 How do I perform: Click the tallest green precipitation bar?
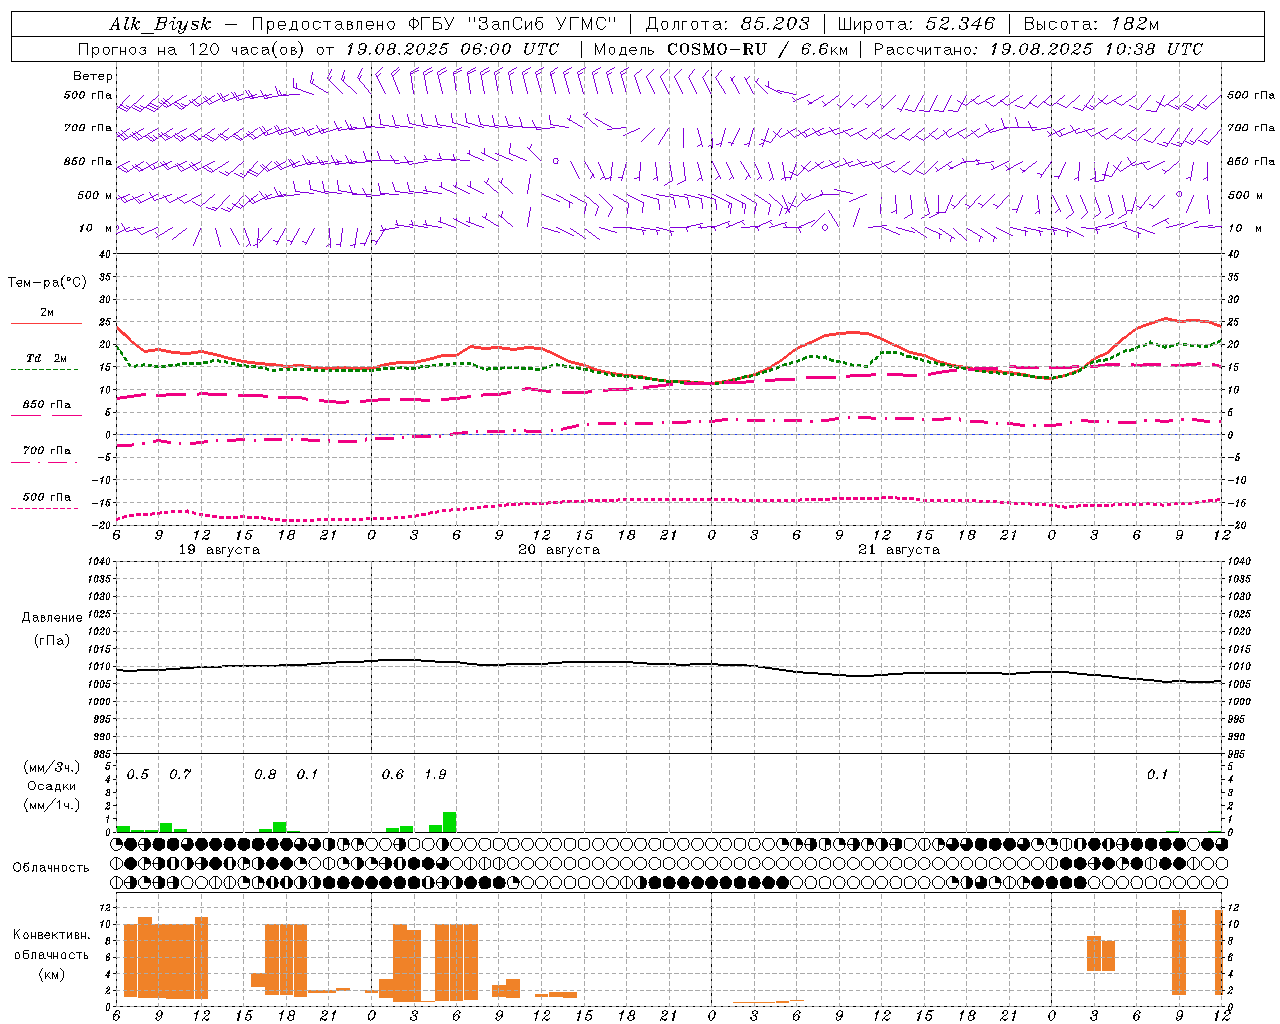coord(449,822)
